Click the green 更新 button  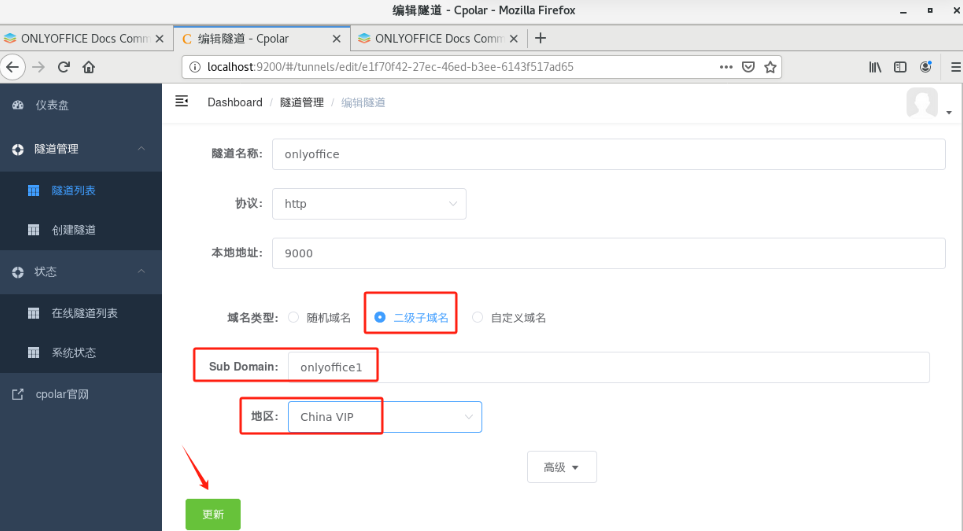(213, 514)
